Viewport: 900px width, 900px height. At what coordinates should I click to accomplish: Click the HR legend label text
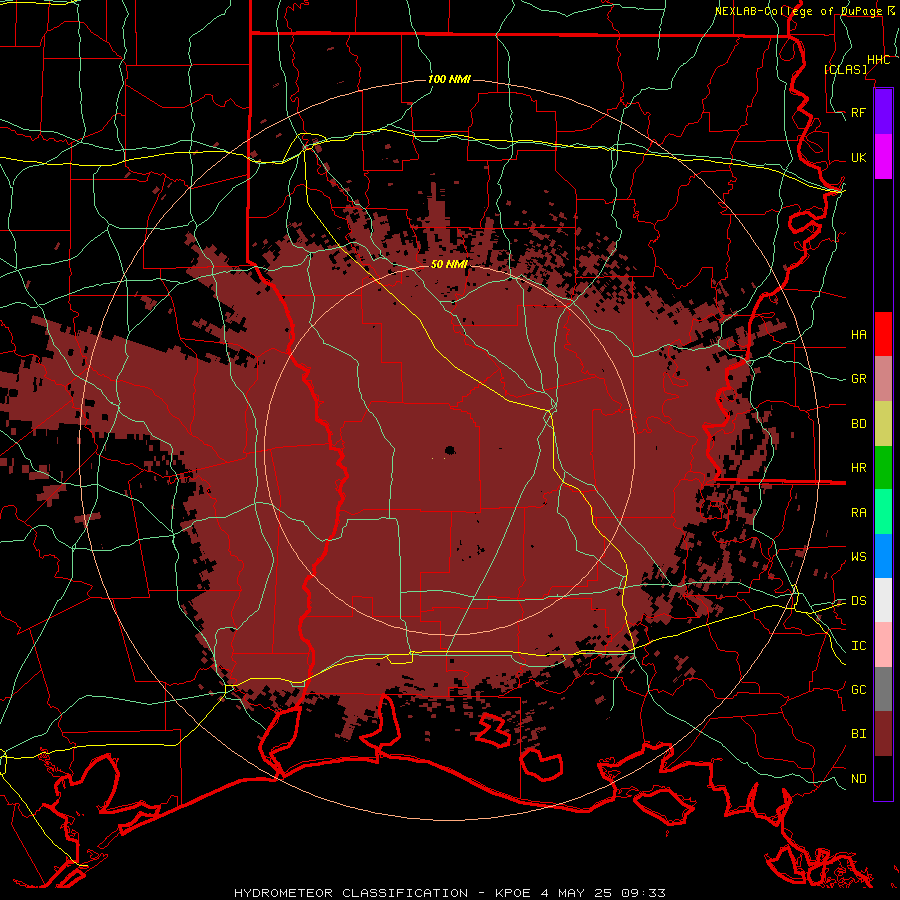(x=858, y=468)
